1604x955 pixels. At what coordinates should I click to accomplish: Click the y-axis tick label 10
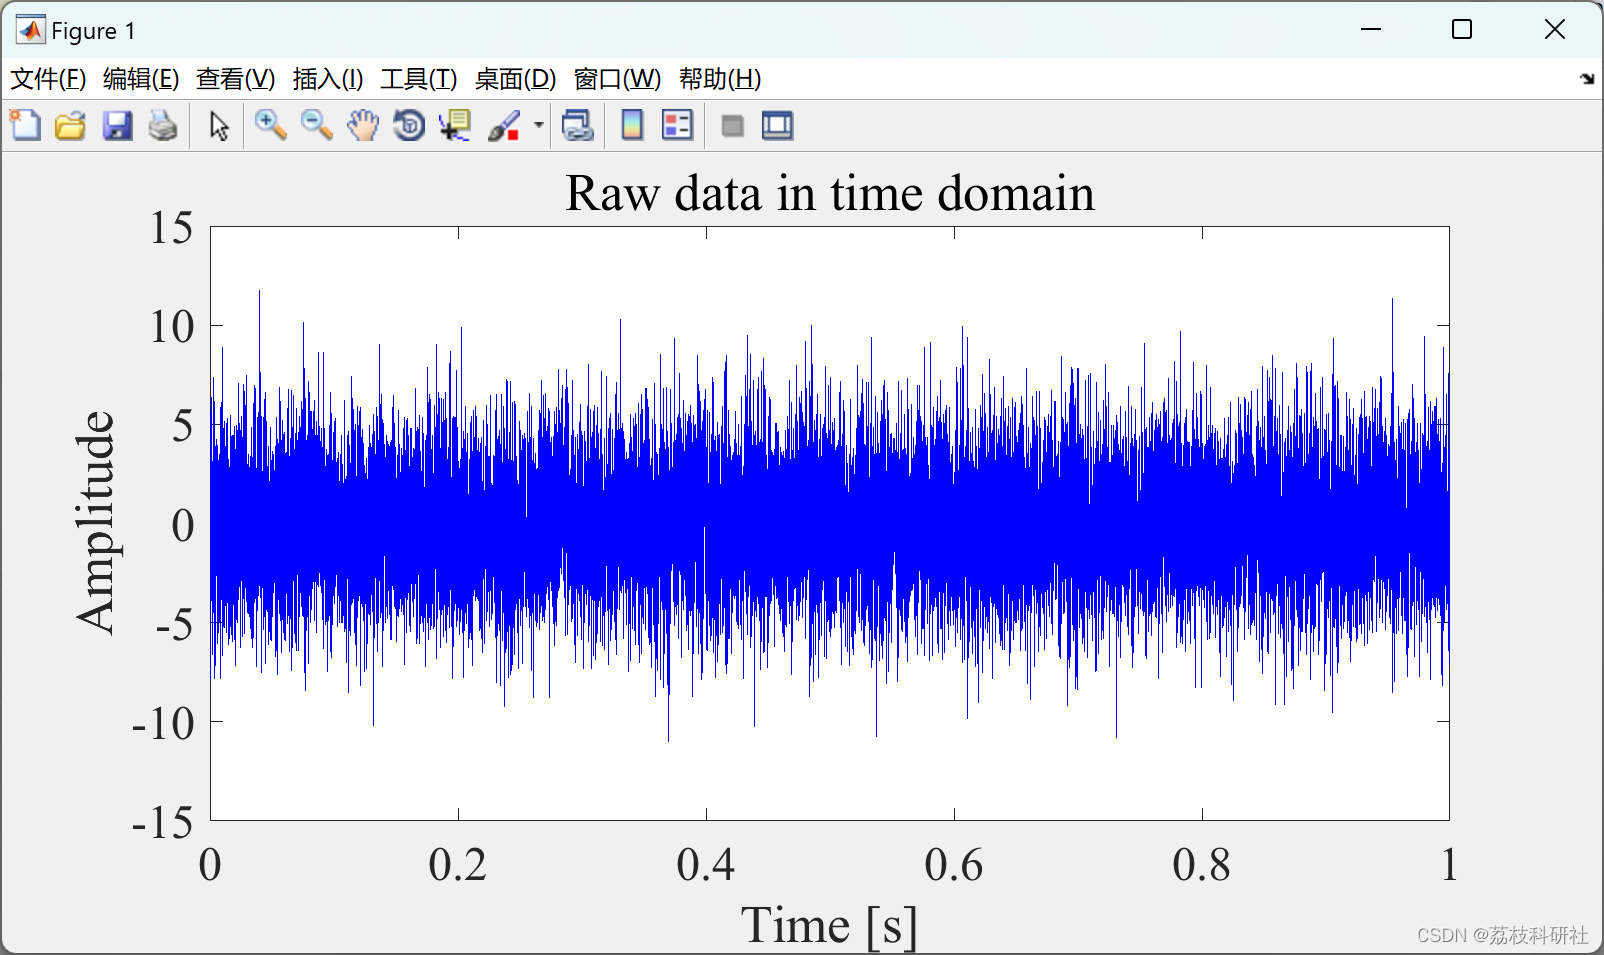click(x=172, y=327)
